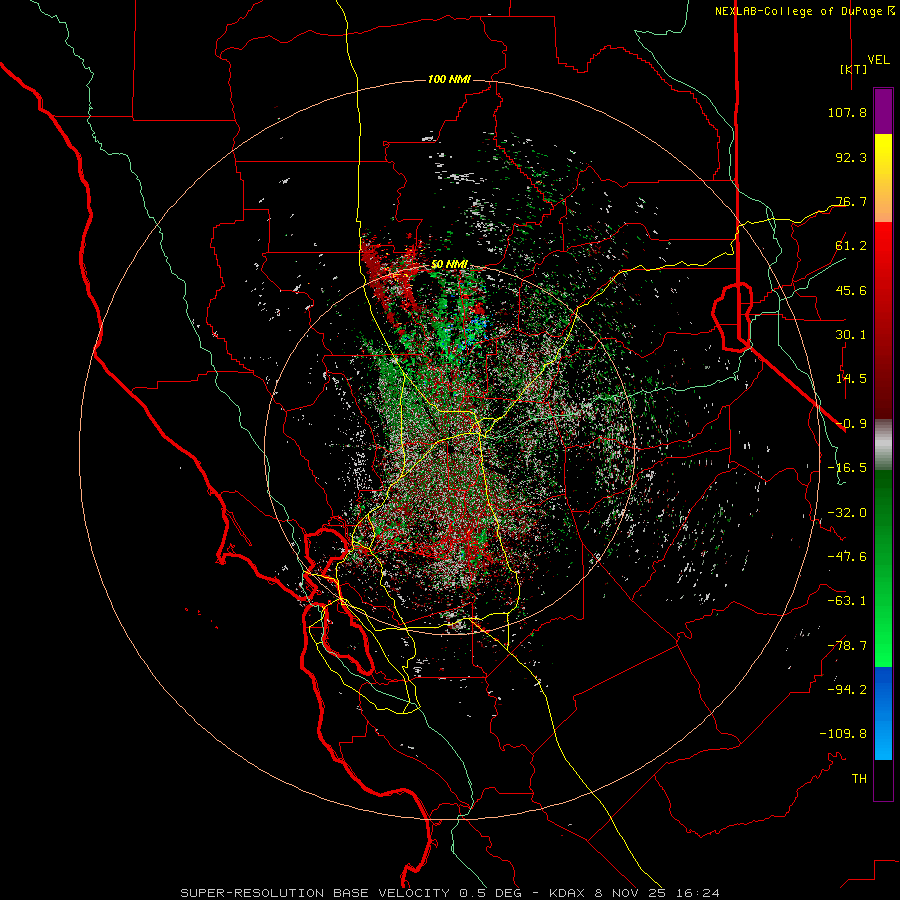Click the -109.8 legend value
This screenshot has width=900, height=900.
[843, 734]
